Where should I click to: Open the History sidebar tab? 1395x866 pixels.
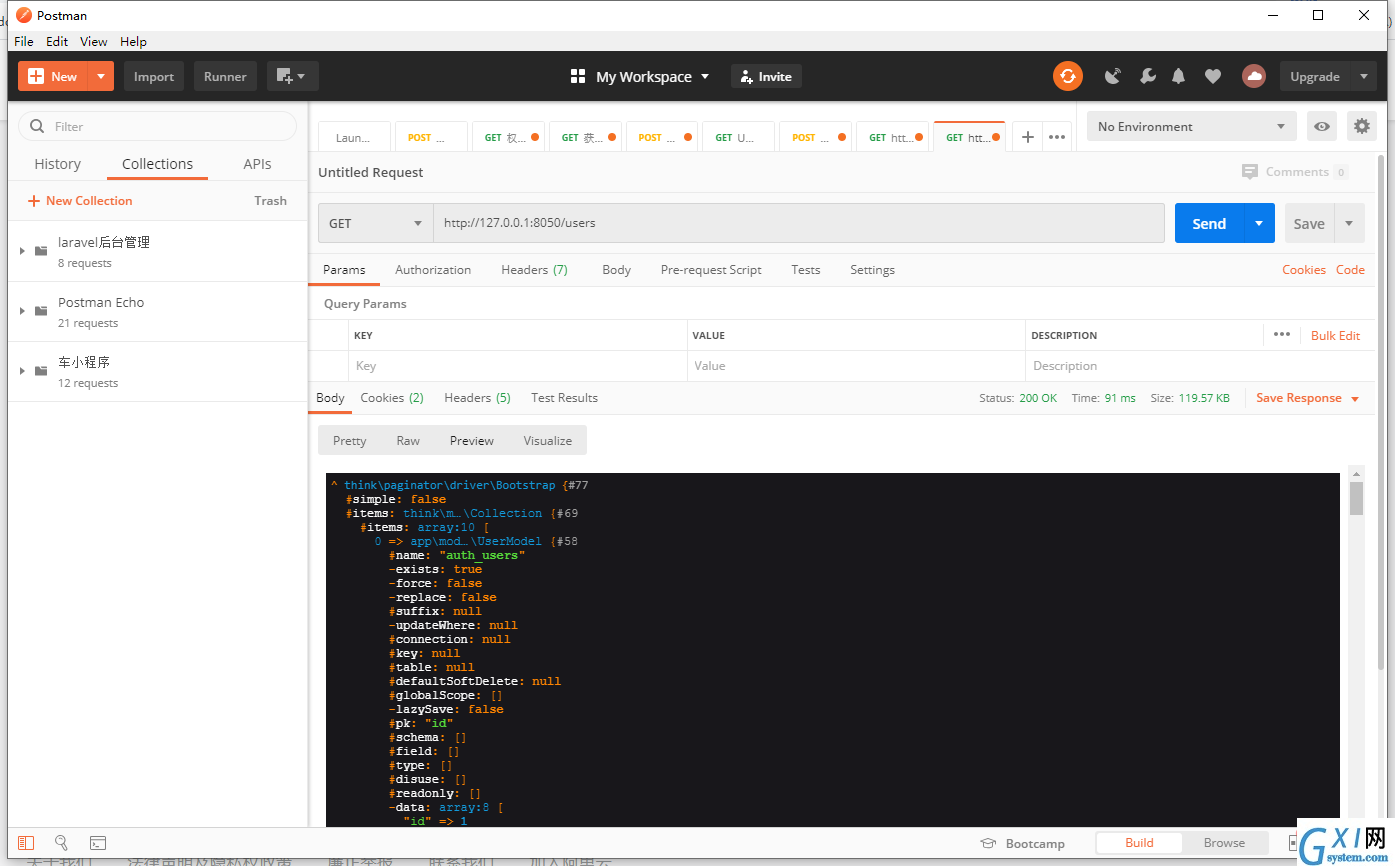(x=57, y=164)
